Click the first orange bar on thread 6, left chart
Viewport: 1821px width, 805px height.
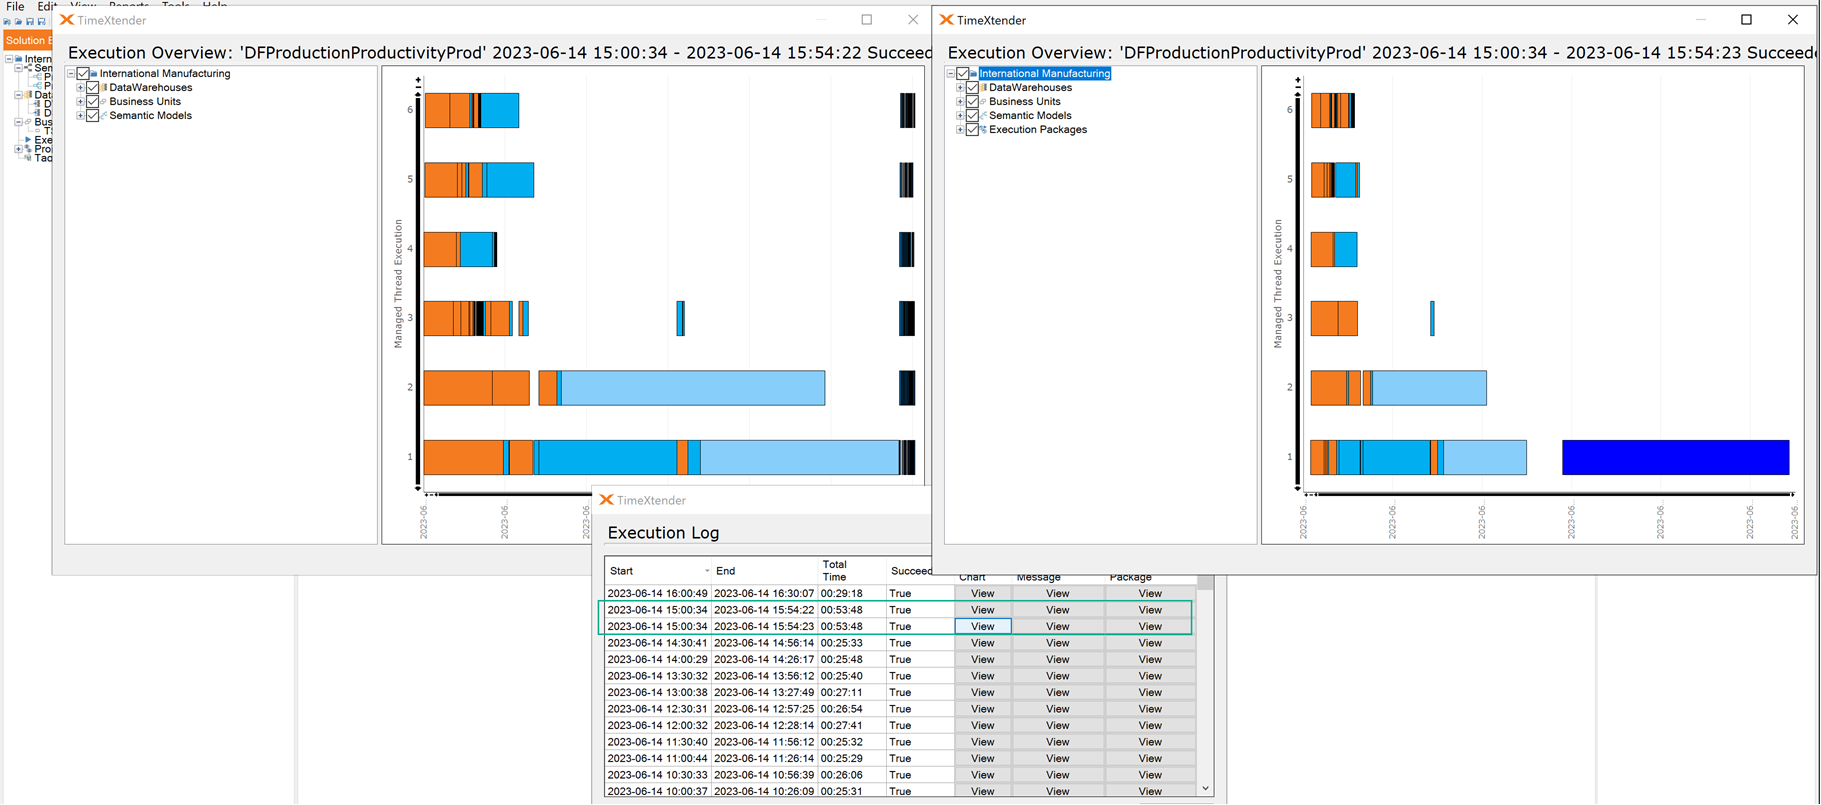click(437, 110)
